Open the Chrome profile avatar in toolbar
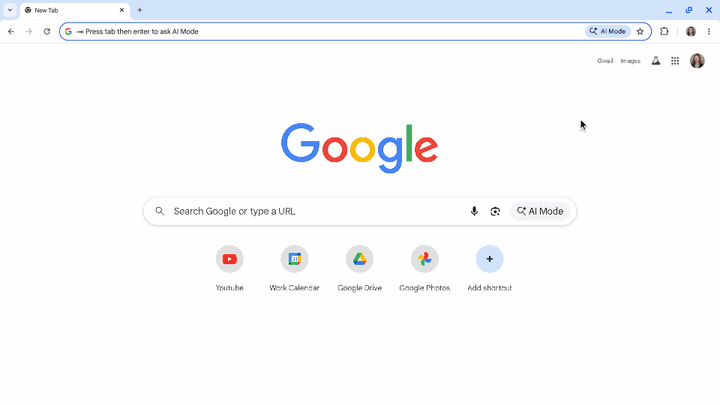Viewport: 720px width, 405px height. point(691,31)
